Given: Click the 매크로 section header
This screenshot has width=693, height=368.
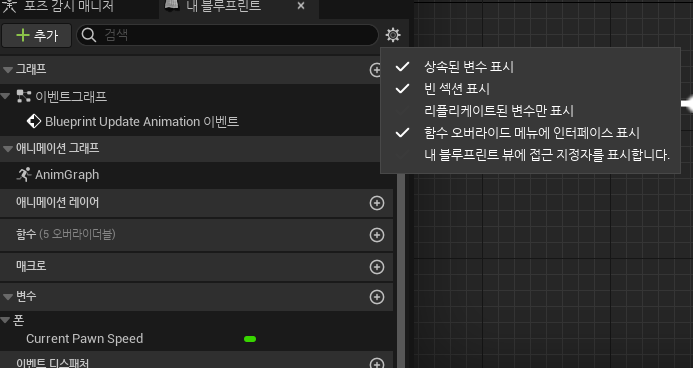Looking at the screenshot, I should [197, 267].
